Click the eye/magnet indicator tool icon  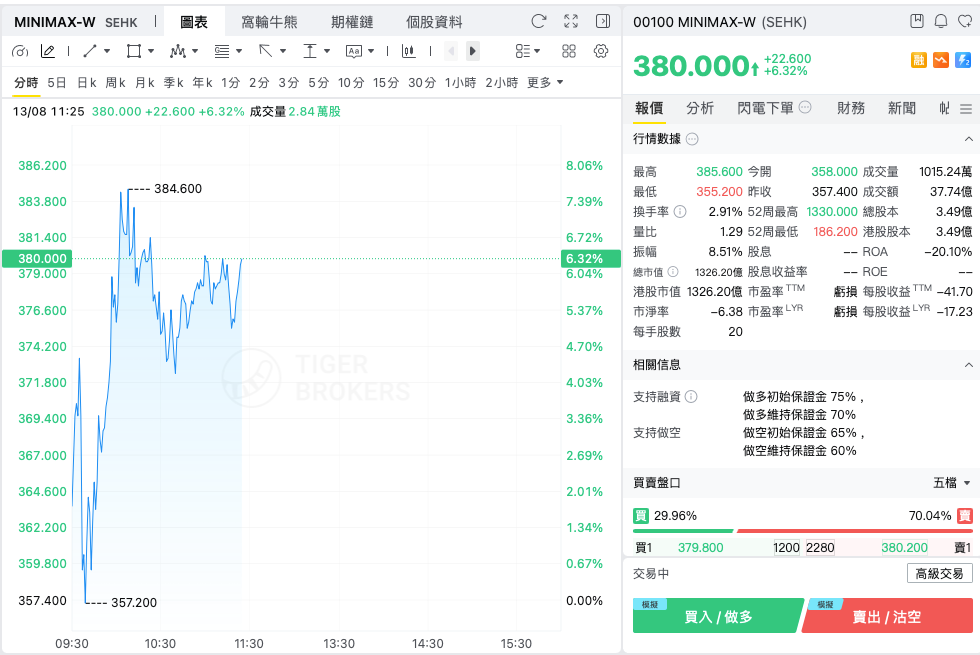coord(20,51)
